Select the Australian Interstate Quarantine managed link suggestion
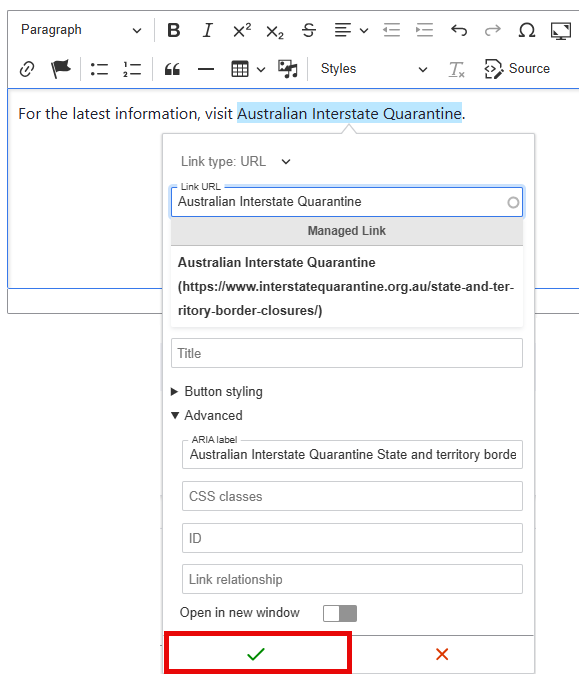 click(347, 286)
